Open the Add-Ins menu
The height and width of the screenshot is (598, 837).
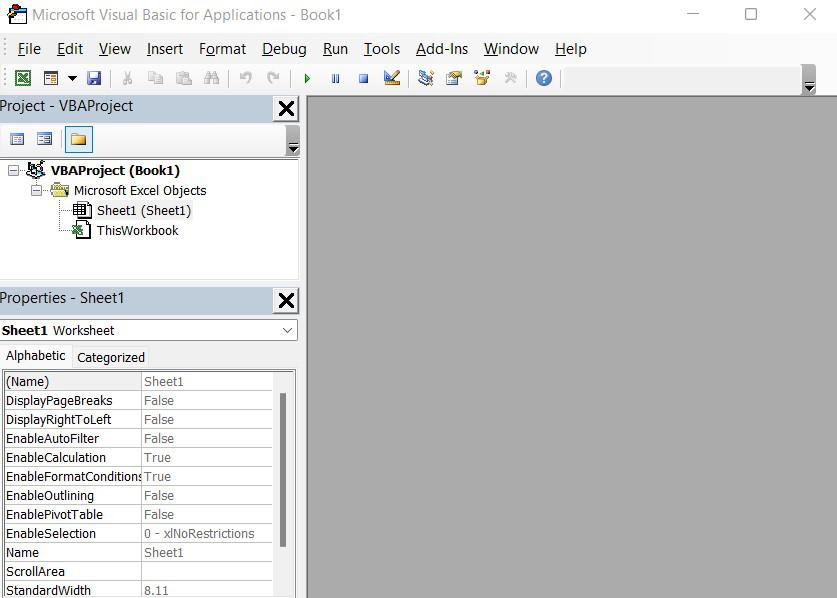pyautogui.click(x=441, y=49)
